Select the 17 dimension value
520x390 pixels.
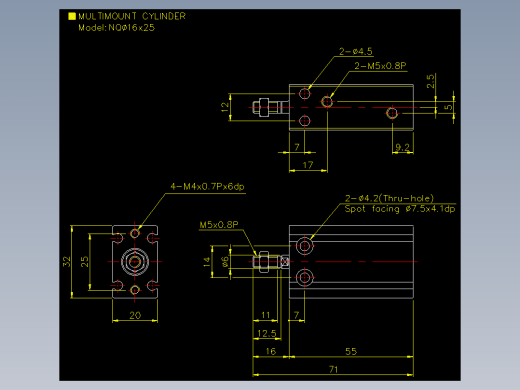pos(308,165)
